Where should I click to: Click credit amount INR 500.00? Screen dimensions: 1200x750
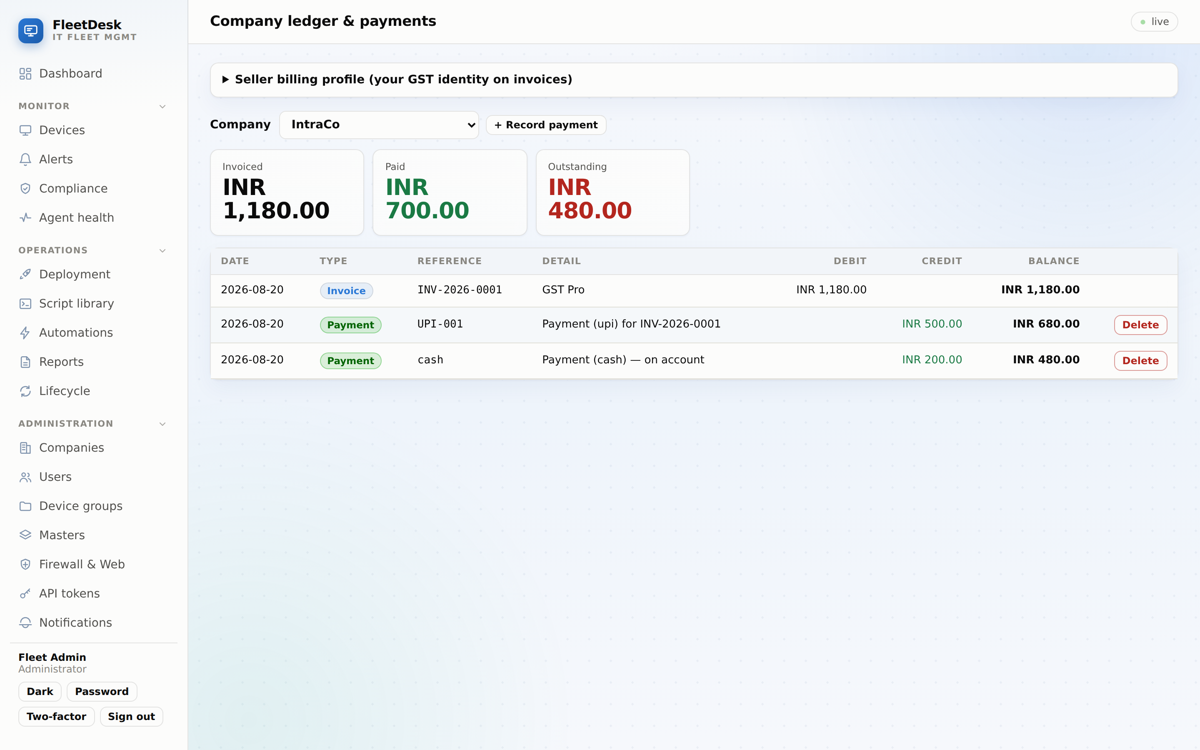(x=932, y=324)
